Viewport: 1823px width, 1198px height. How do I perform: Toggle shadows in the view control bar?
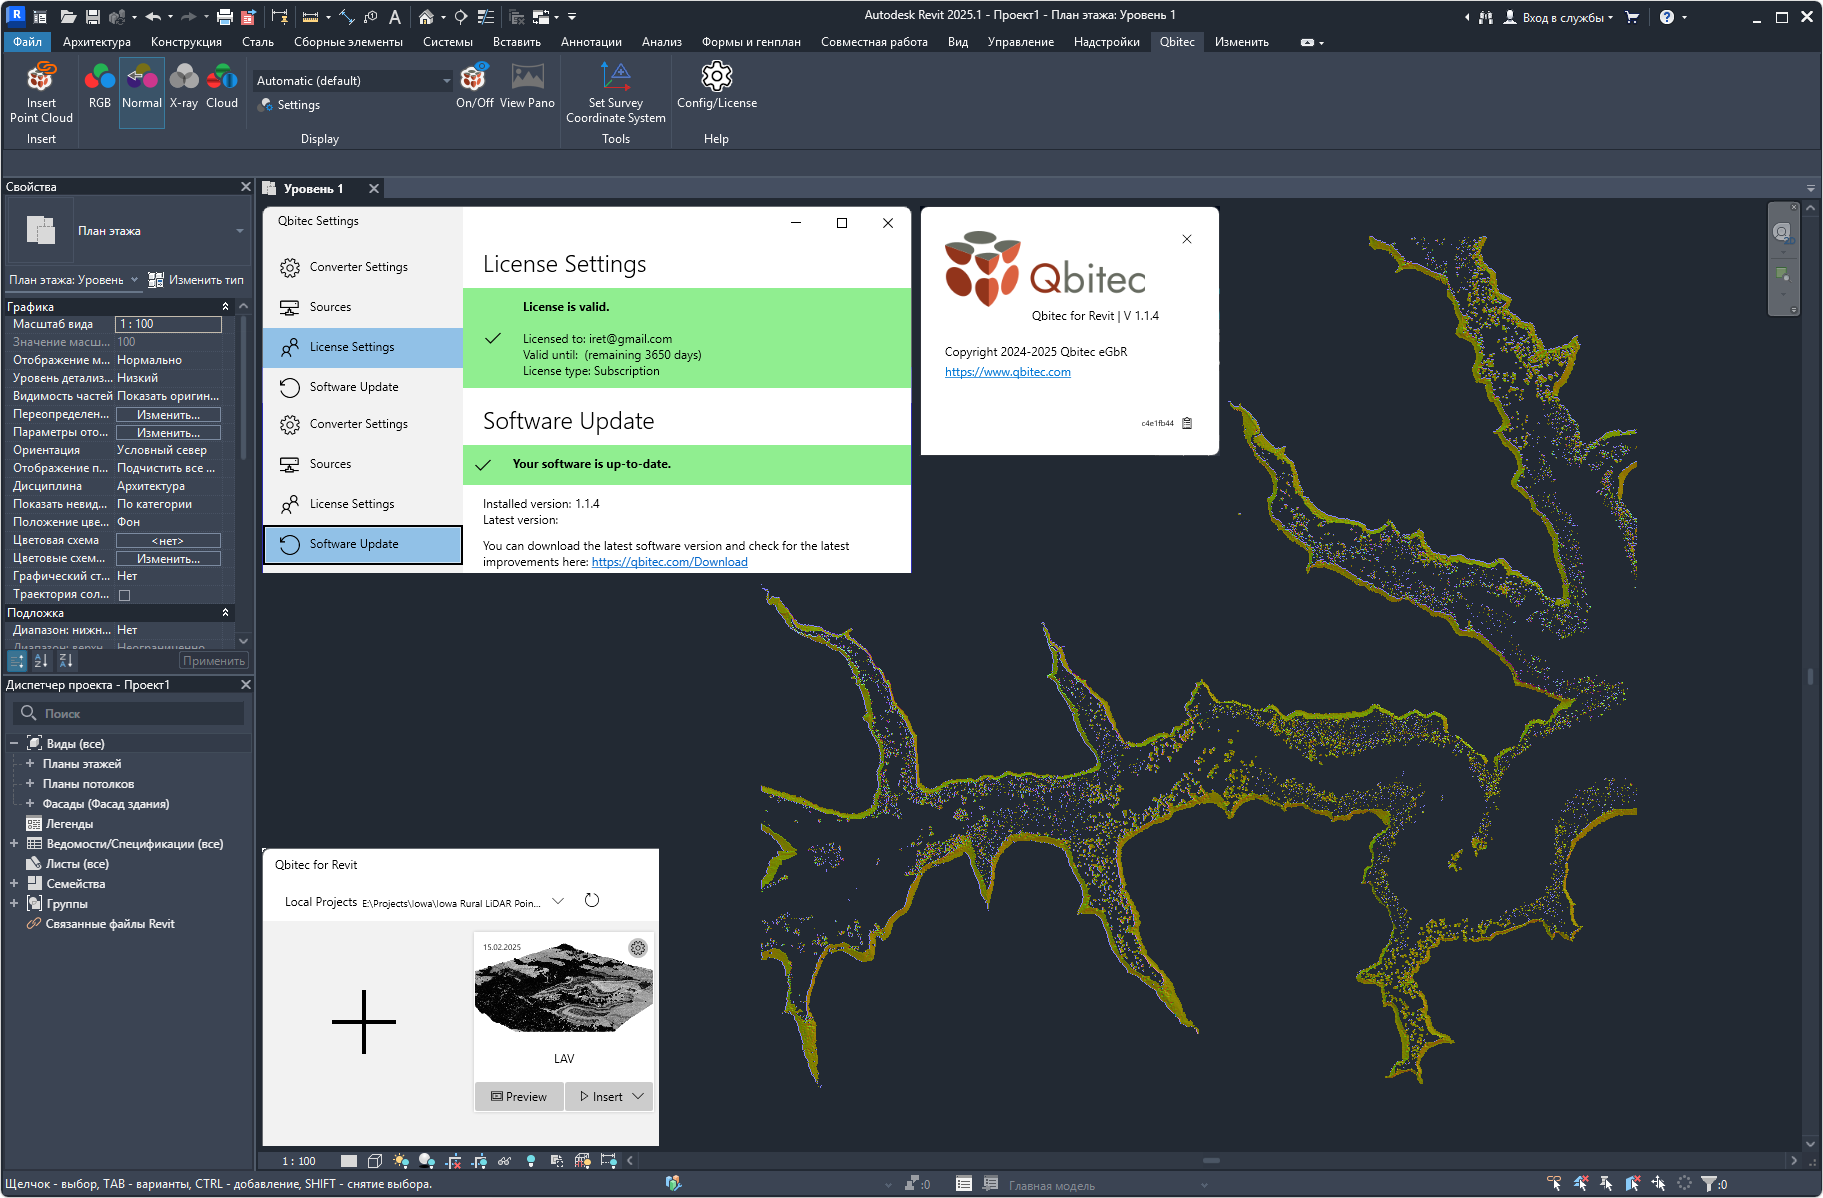click(x=427, y=1160)
